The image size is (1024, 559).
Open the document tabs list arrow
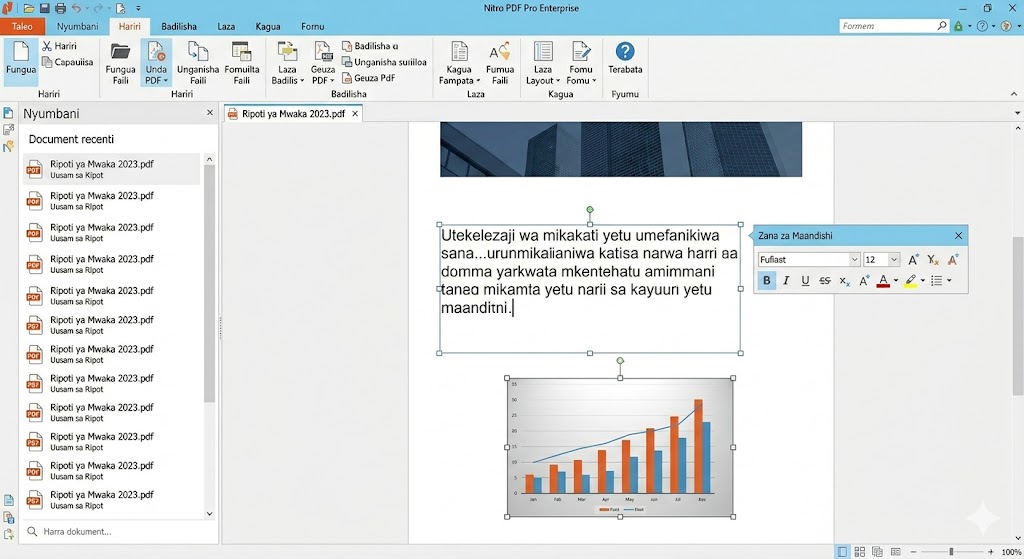(1017, 114)
